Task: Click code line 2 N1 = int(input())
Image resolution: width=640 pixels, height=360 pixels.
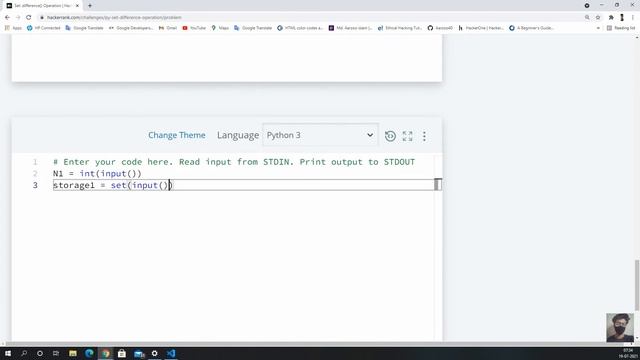Action: pyautogui.click(x=97, y=173)
